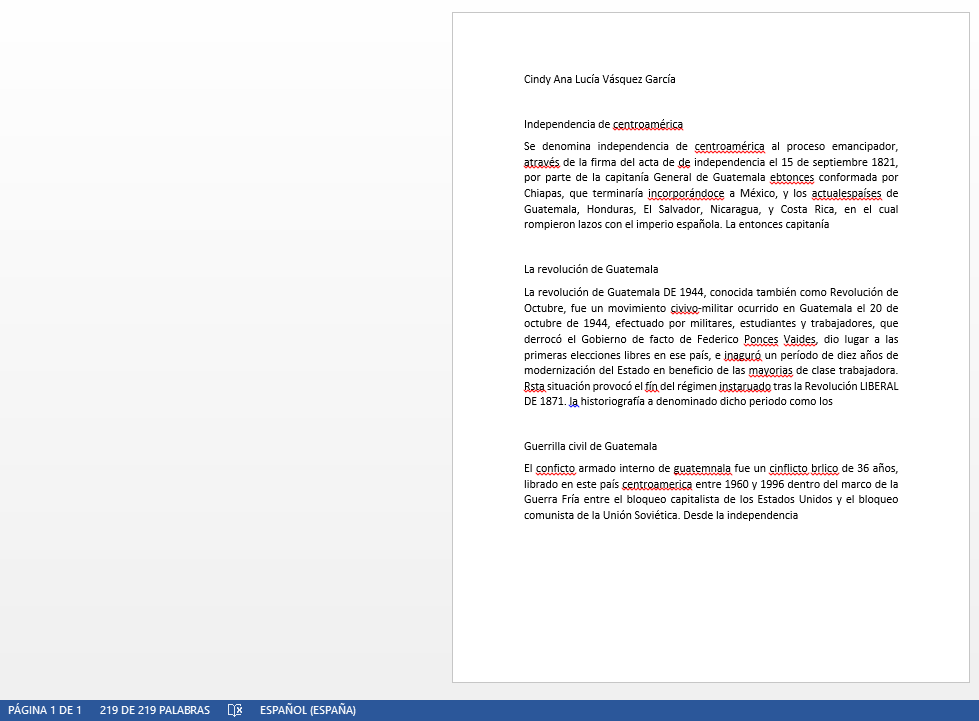Click misspelled word 'civivo' in 'civivo-militar'
Image resolution: width=979 pixels, height=721 pixels.
click(684, 308)
